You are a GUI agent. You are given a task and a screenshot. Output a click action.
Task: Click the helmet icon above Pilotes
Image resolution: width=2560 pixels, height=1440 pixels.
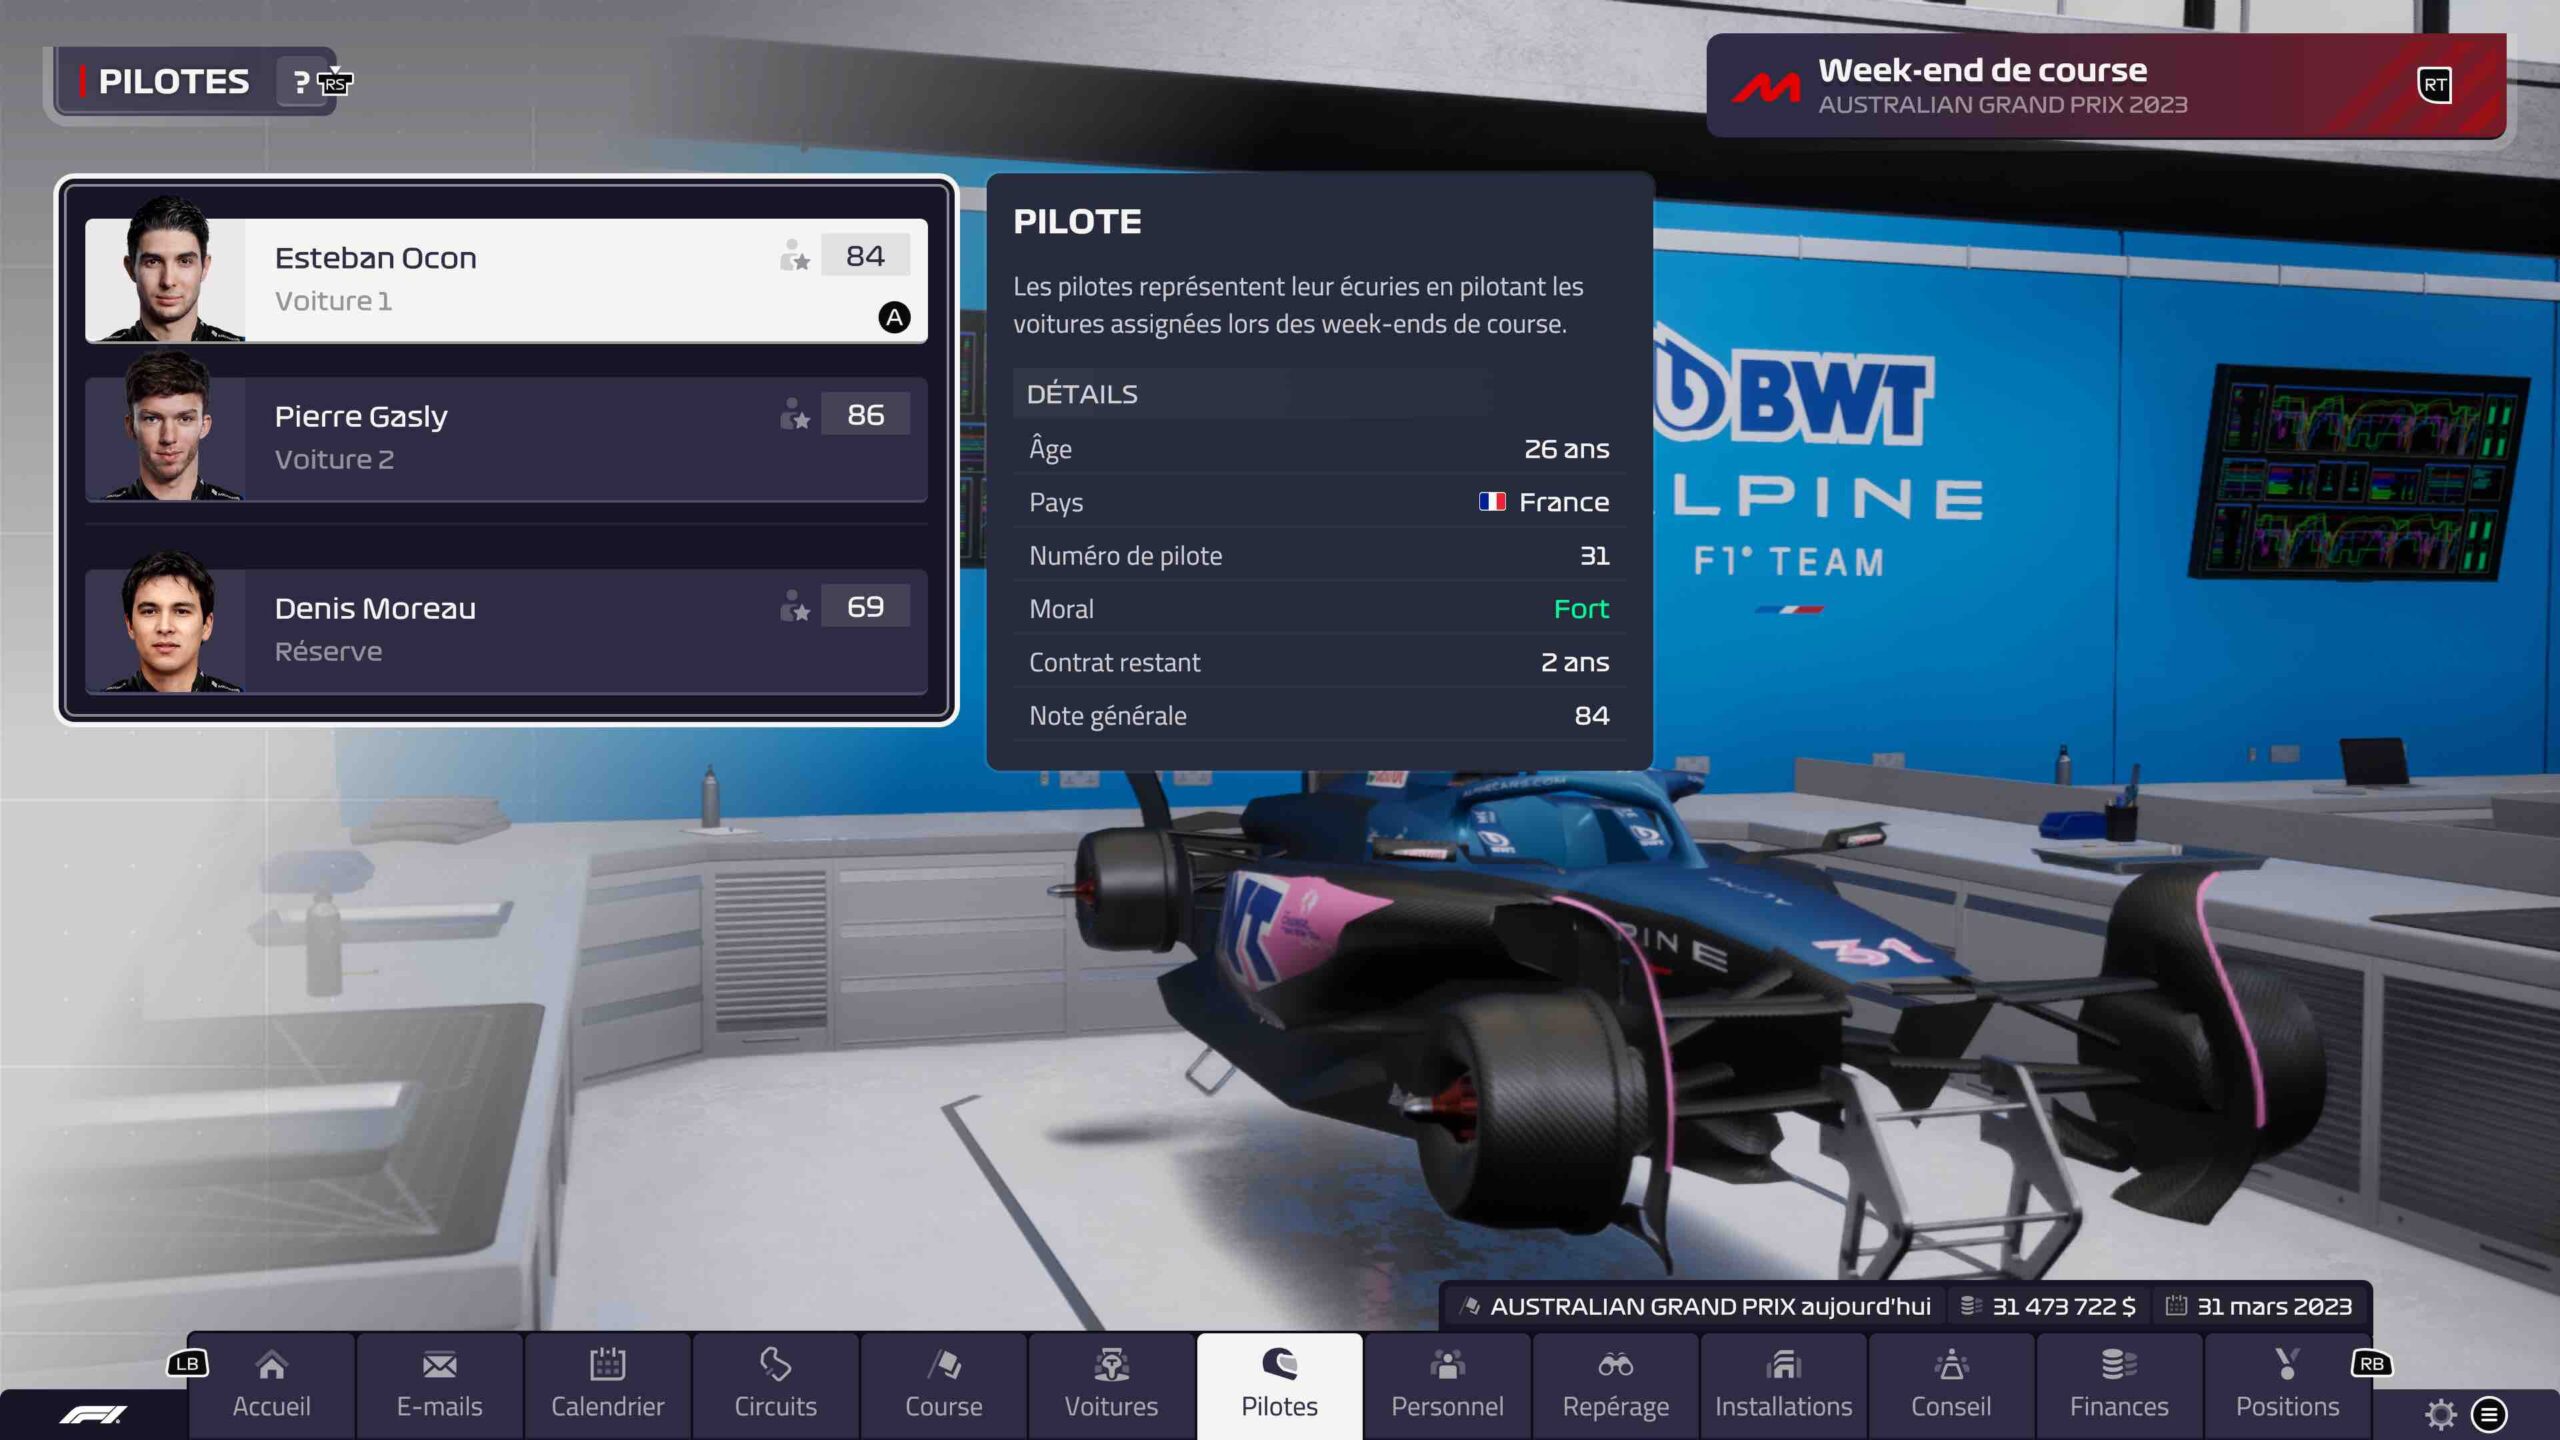click(1279, 1364)
